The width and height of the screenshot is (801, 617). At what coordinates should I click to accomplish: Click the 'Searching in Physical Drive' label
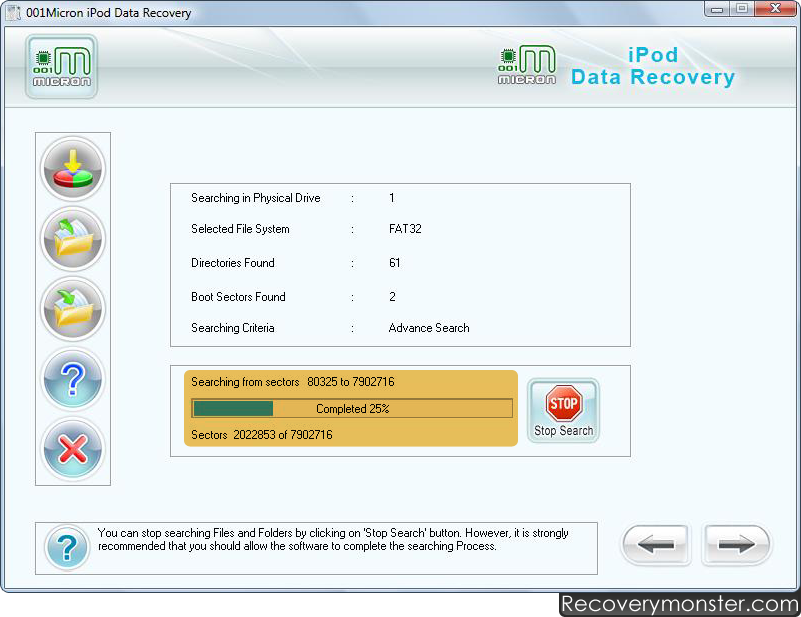pyautogui.click(x=255, y=198)
